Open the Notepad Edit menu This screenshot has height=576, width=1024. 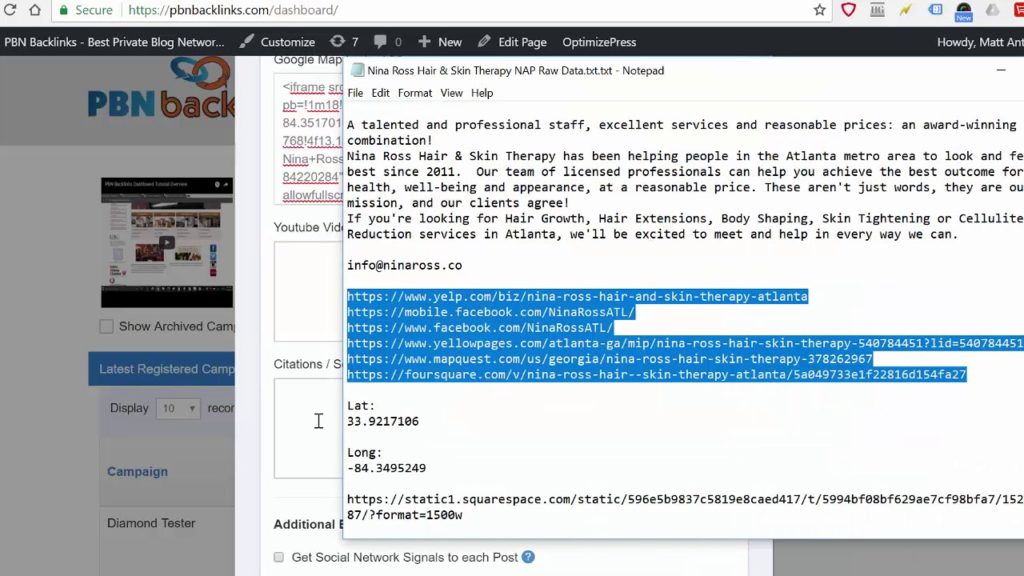click(380, 93)
